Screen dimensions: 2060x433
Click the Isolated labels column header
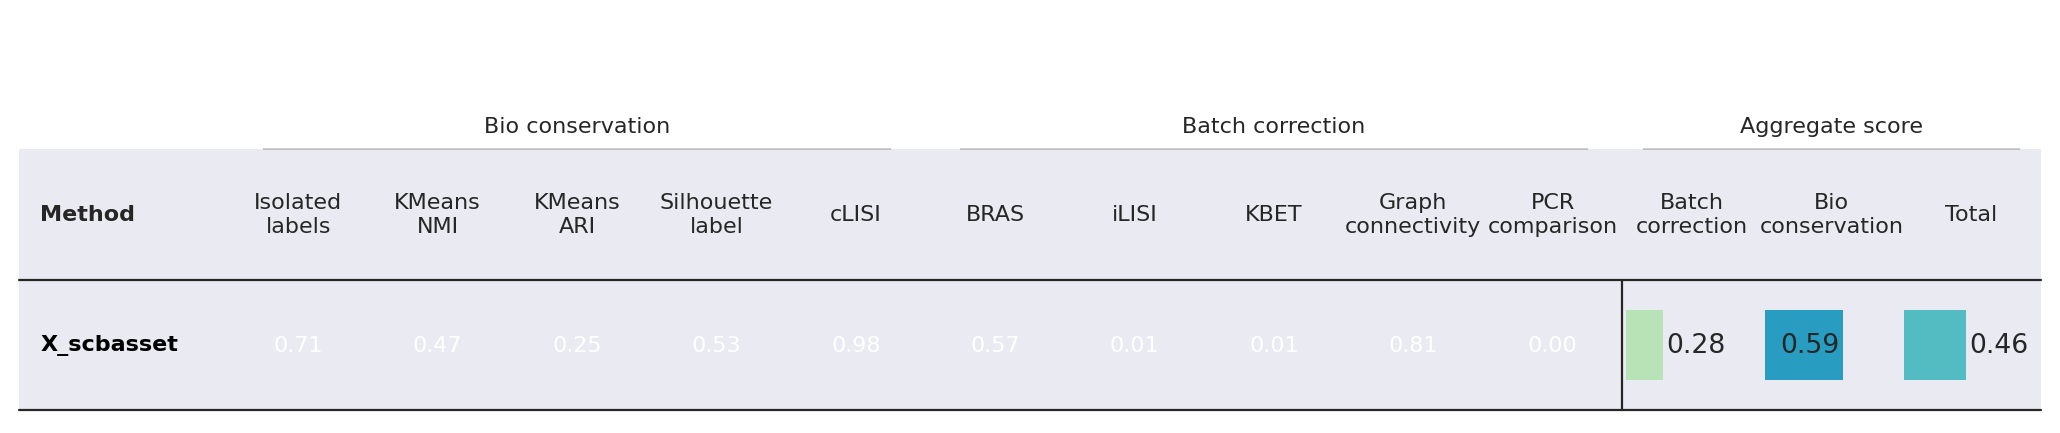tap(297, 215)
